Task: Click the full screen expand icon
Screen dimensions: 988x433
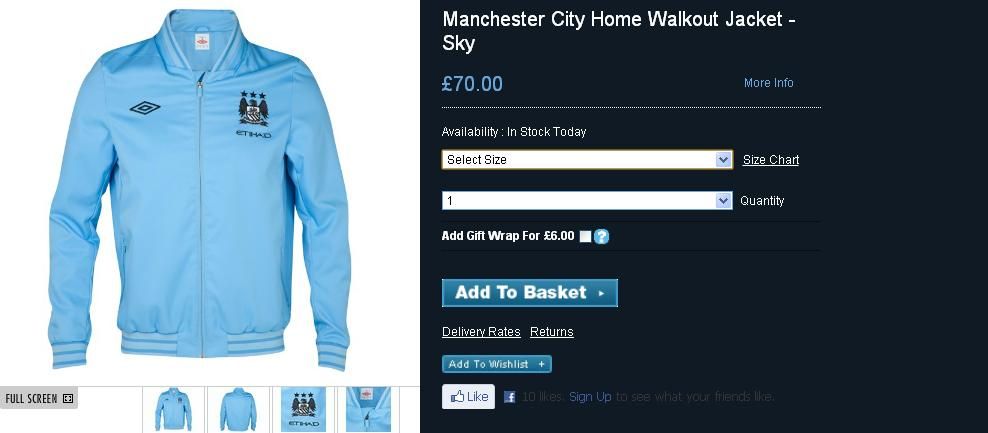Action: click(x=69, y=398)
